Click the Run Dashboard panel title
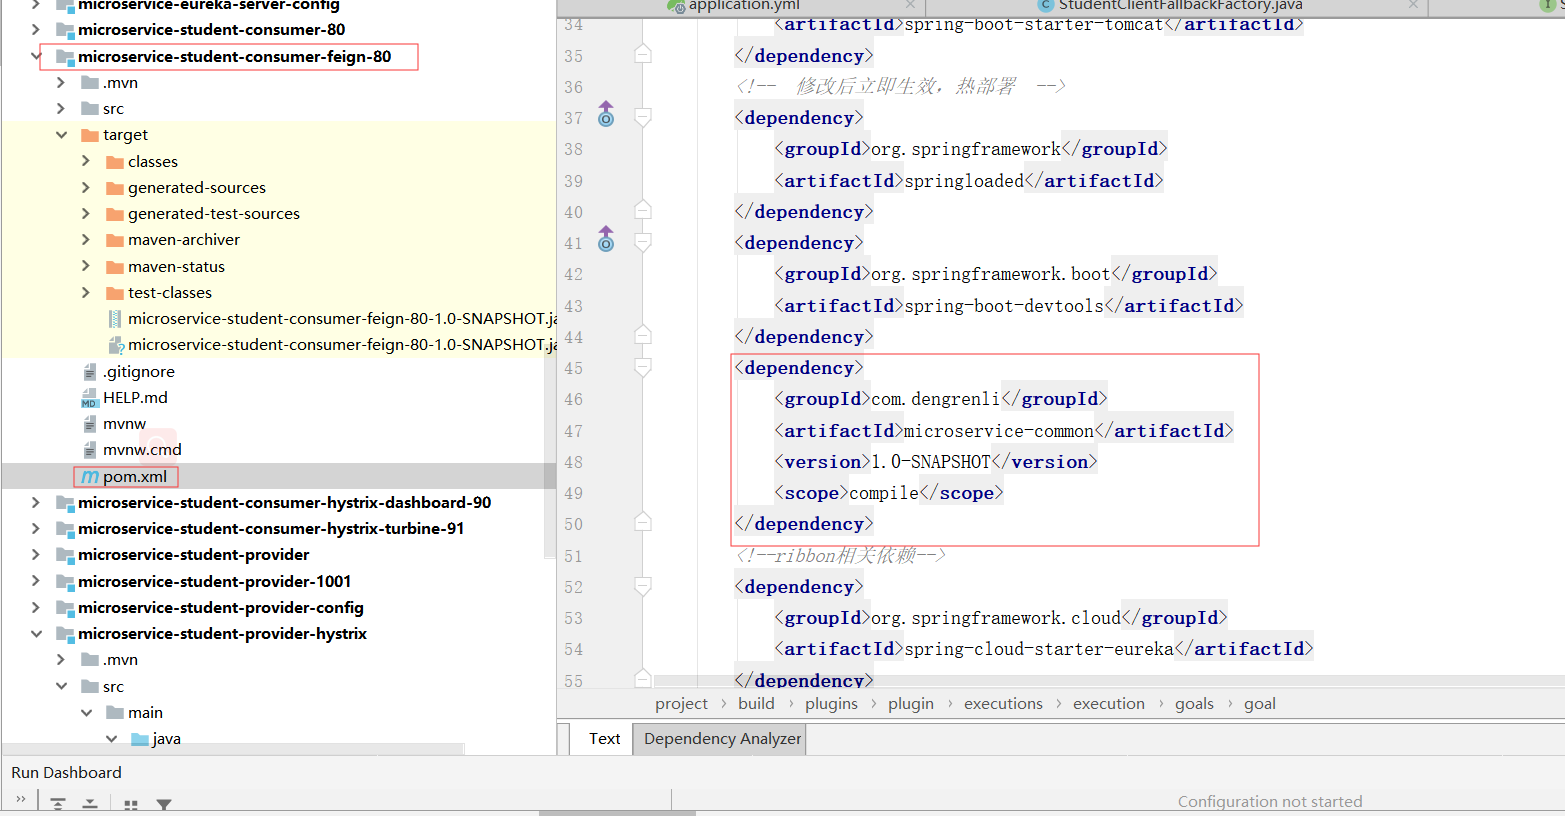The width and height of the screenshot is (1565, 816). click(x=66, y=773)
